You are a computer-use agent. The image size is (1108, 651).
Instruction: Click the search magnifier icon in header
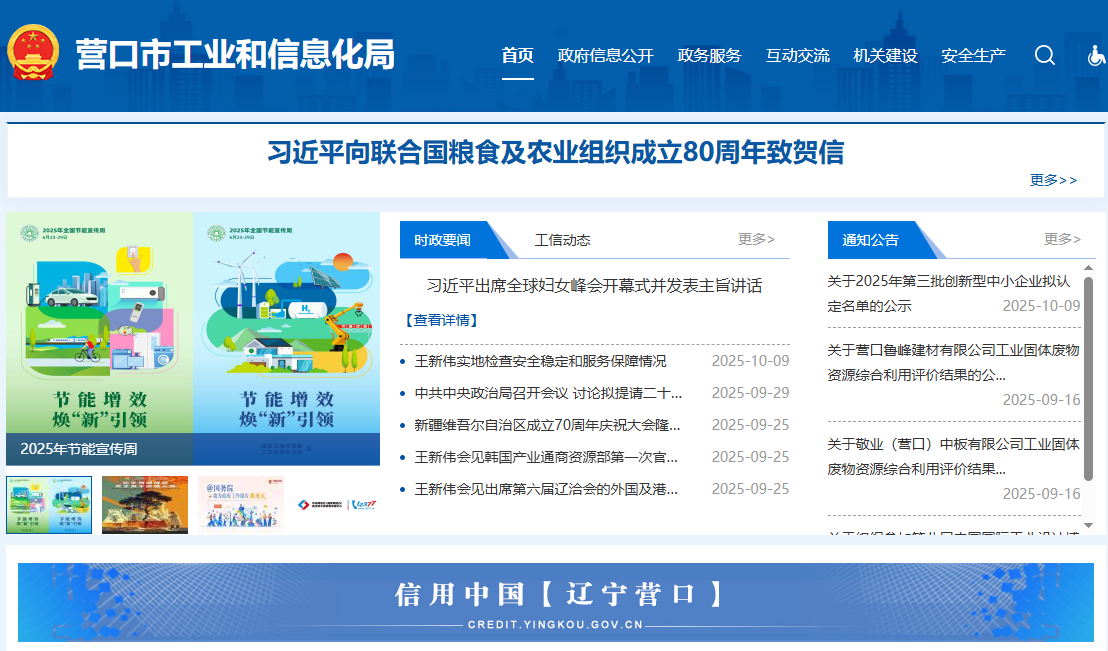[1045, 56]
